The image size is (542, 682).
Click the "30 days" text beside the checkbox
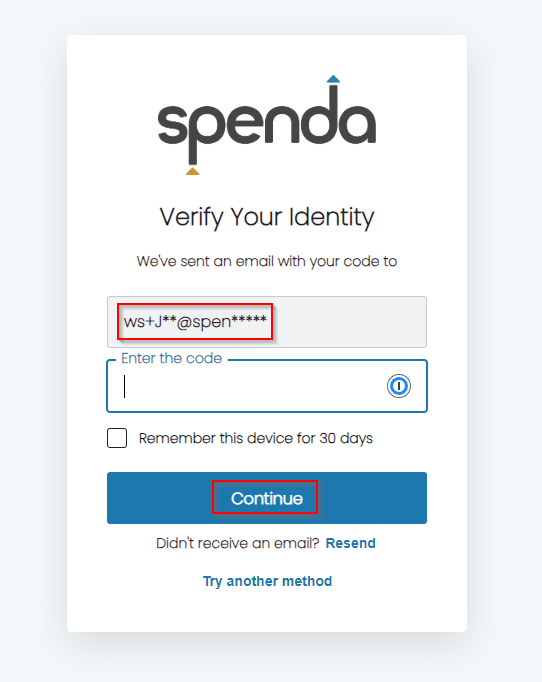[x=346, y=438]
